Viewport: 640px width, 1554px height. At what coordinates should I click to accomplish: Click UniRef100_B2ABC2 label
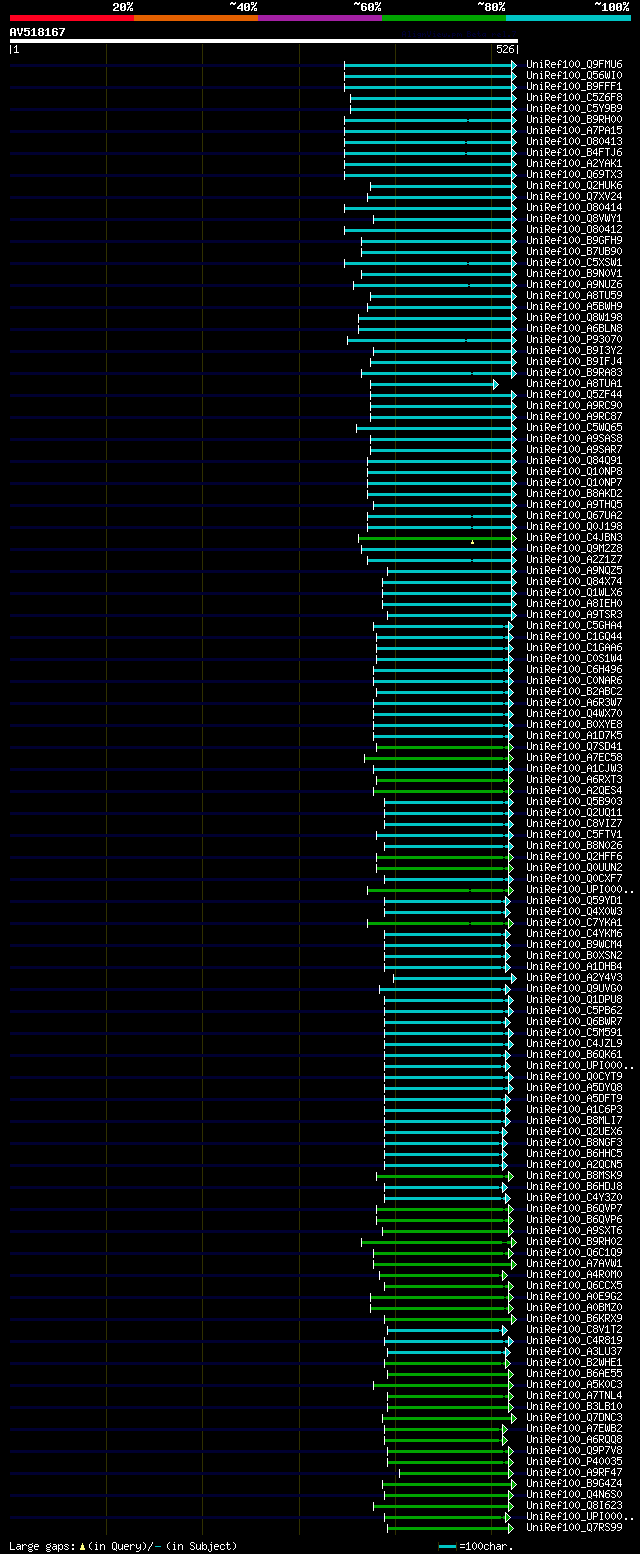click(x=574, y=692)
